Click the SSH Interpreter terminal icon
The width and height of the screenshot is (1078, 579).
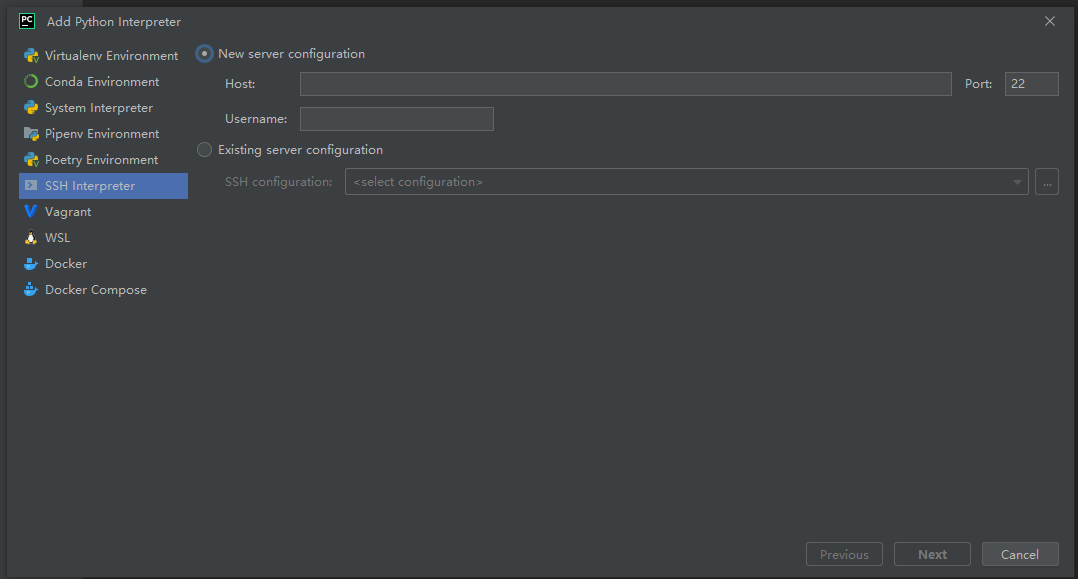[31, 186]
